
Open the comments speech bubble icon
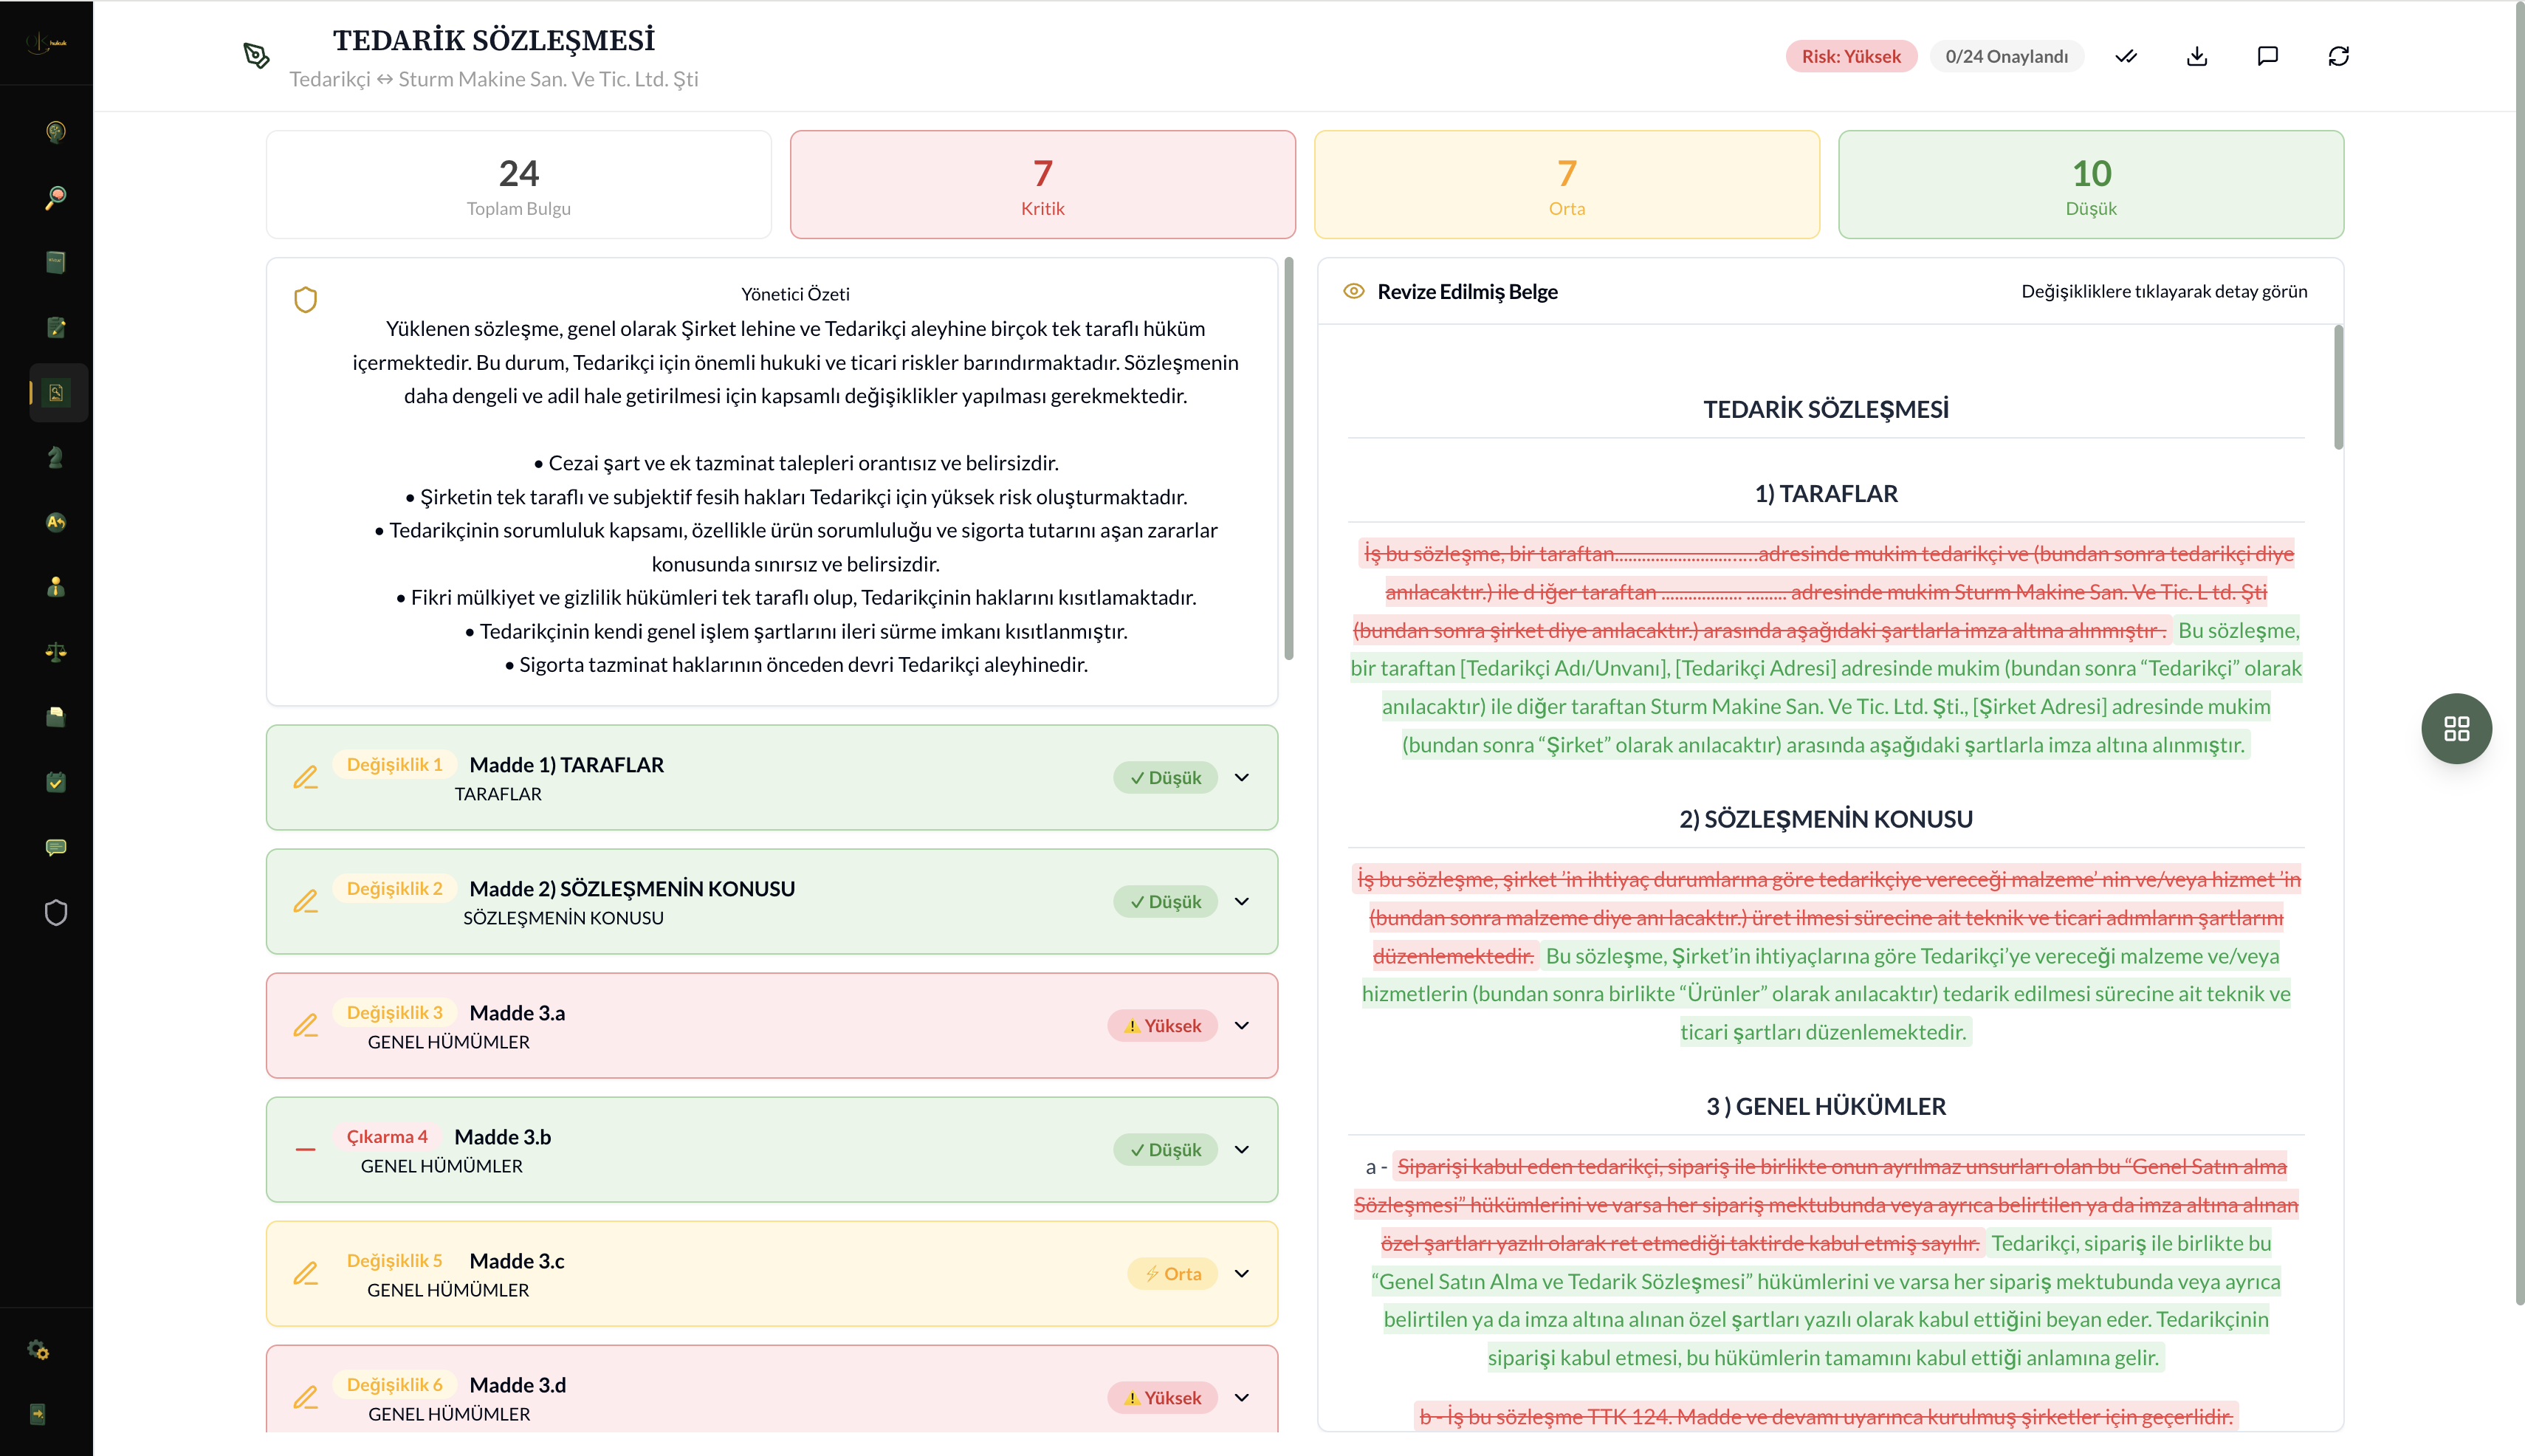[2267, 56]
